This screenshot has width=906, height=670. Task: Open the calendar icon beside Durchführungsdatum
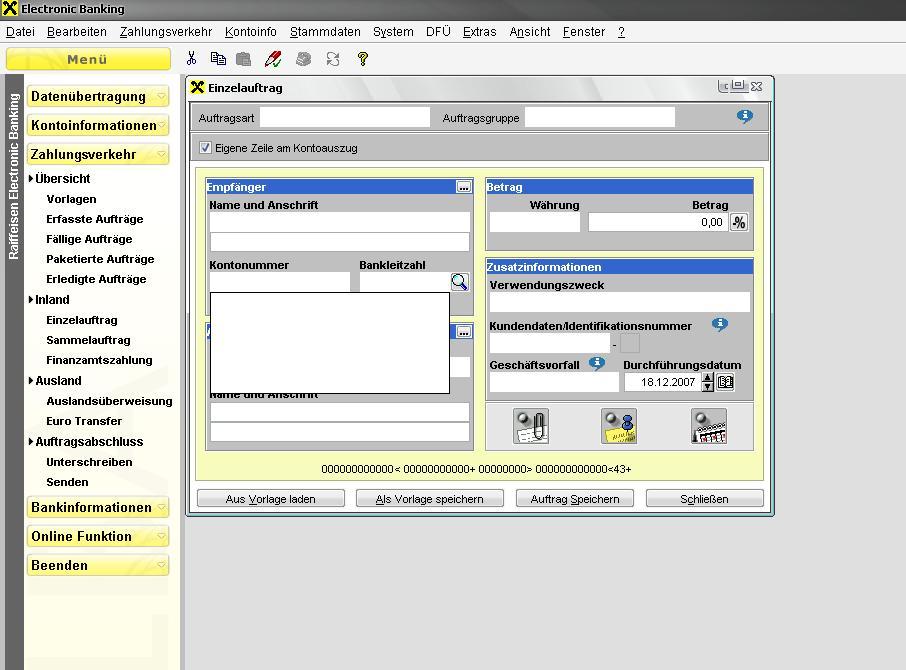(x=726, y=382)
